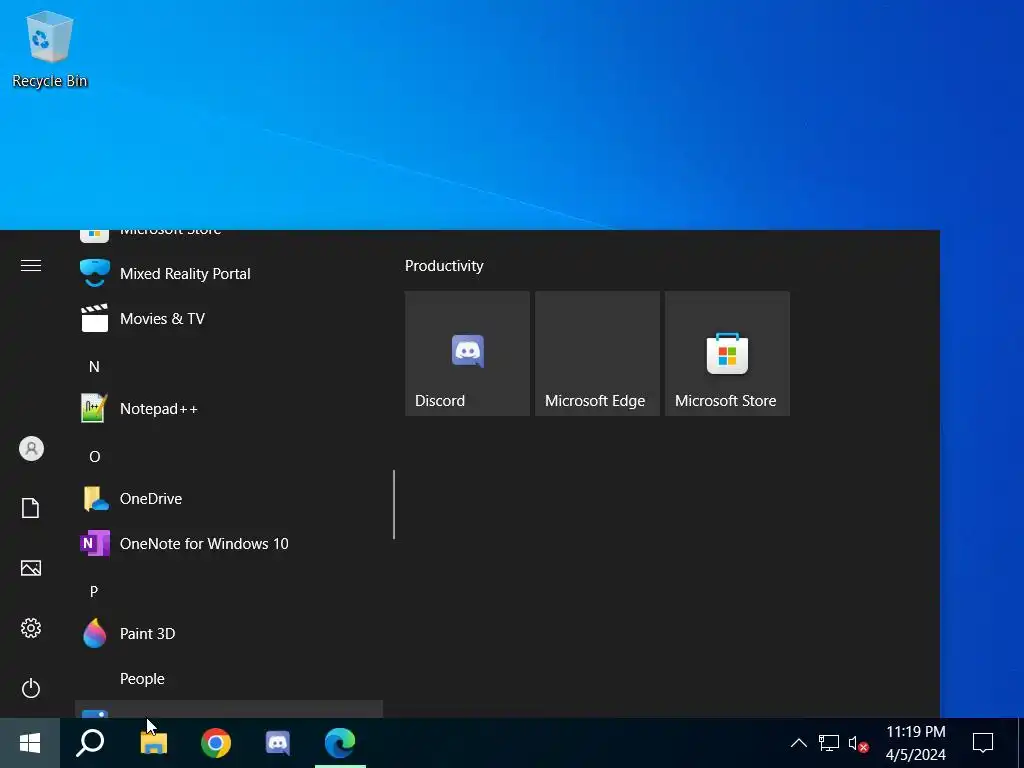Click Show Desktop sliver at taskbar end
This screenshot has height=768, width=1024.
pos(1021,743)
